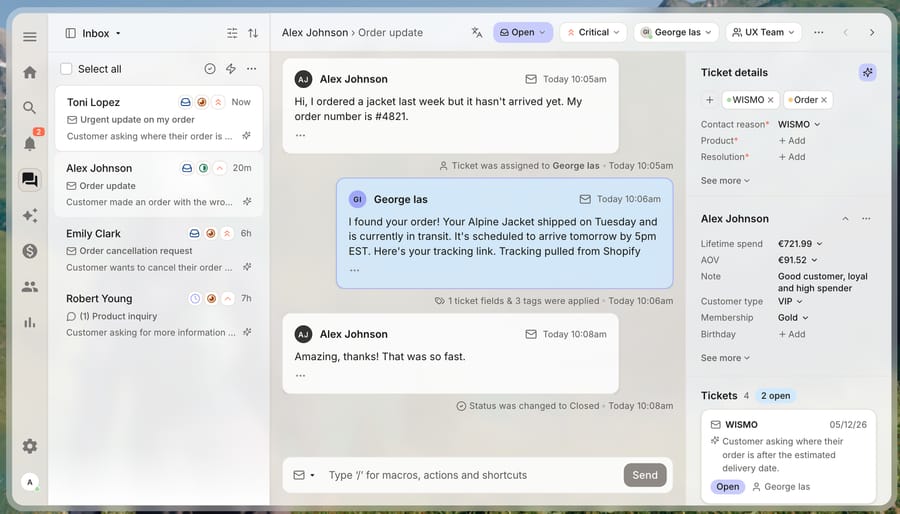Screen dimensions: 900x514
Task: Go to the next ticket arrow
Action: point(872,33)
